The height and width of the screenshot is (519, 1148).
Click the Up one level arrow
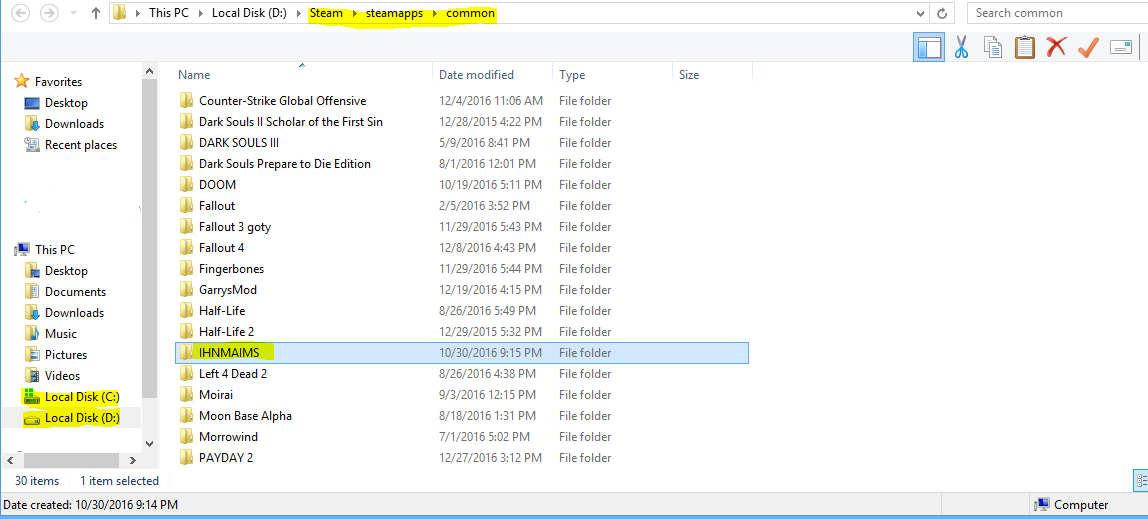click(x=95, y=13)
